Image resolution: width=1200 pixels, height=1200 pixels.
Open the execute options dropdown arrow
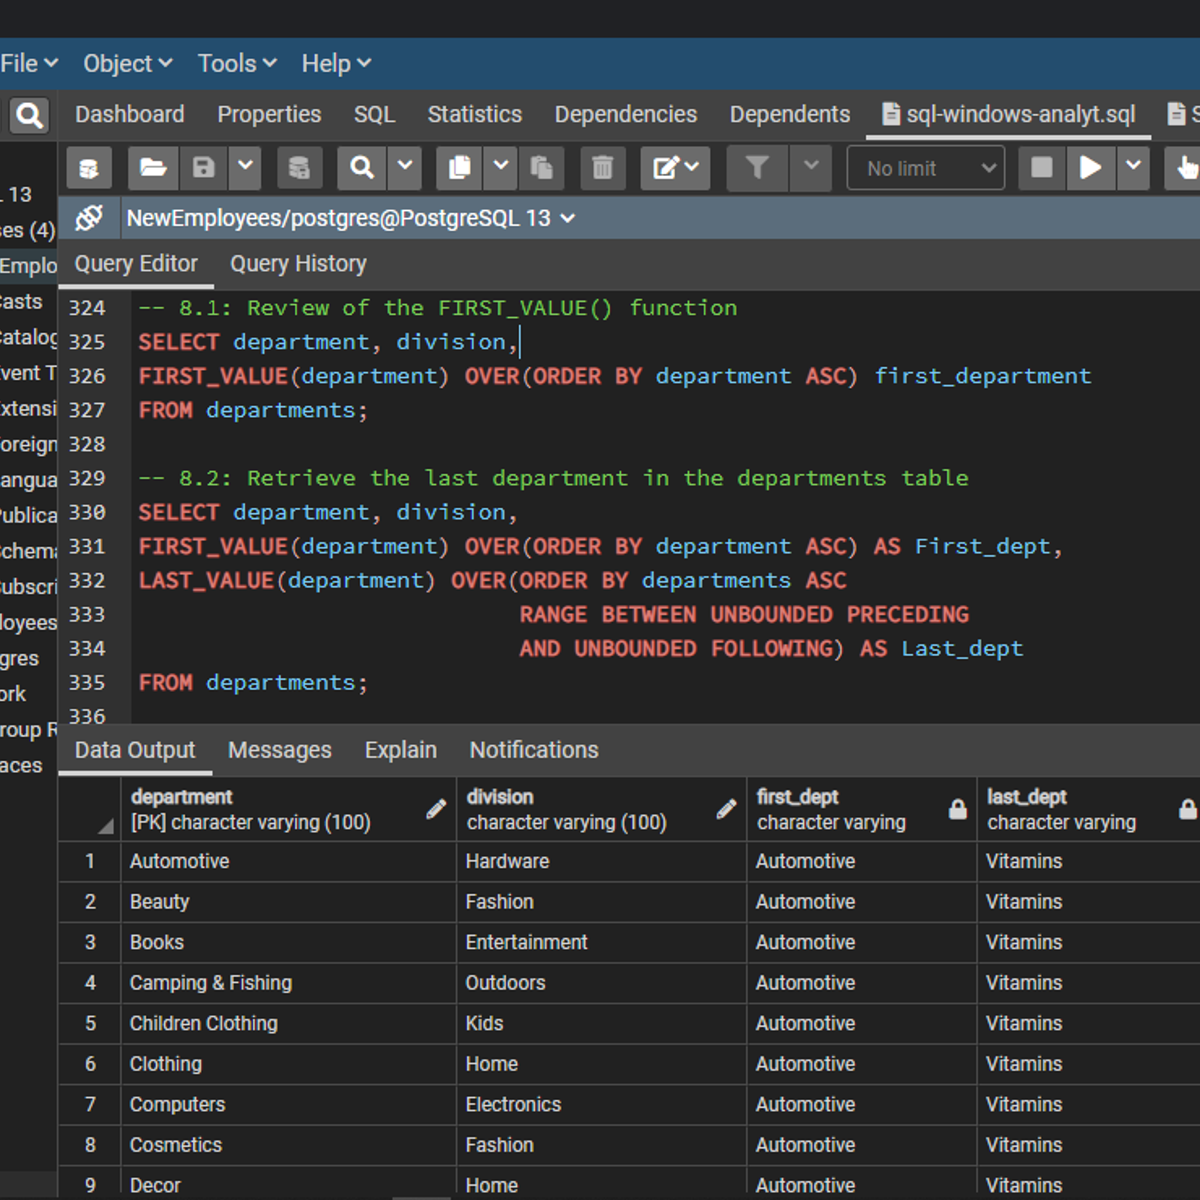(1133, 168)
